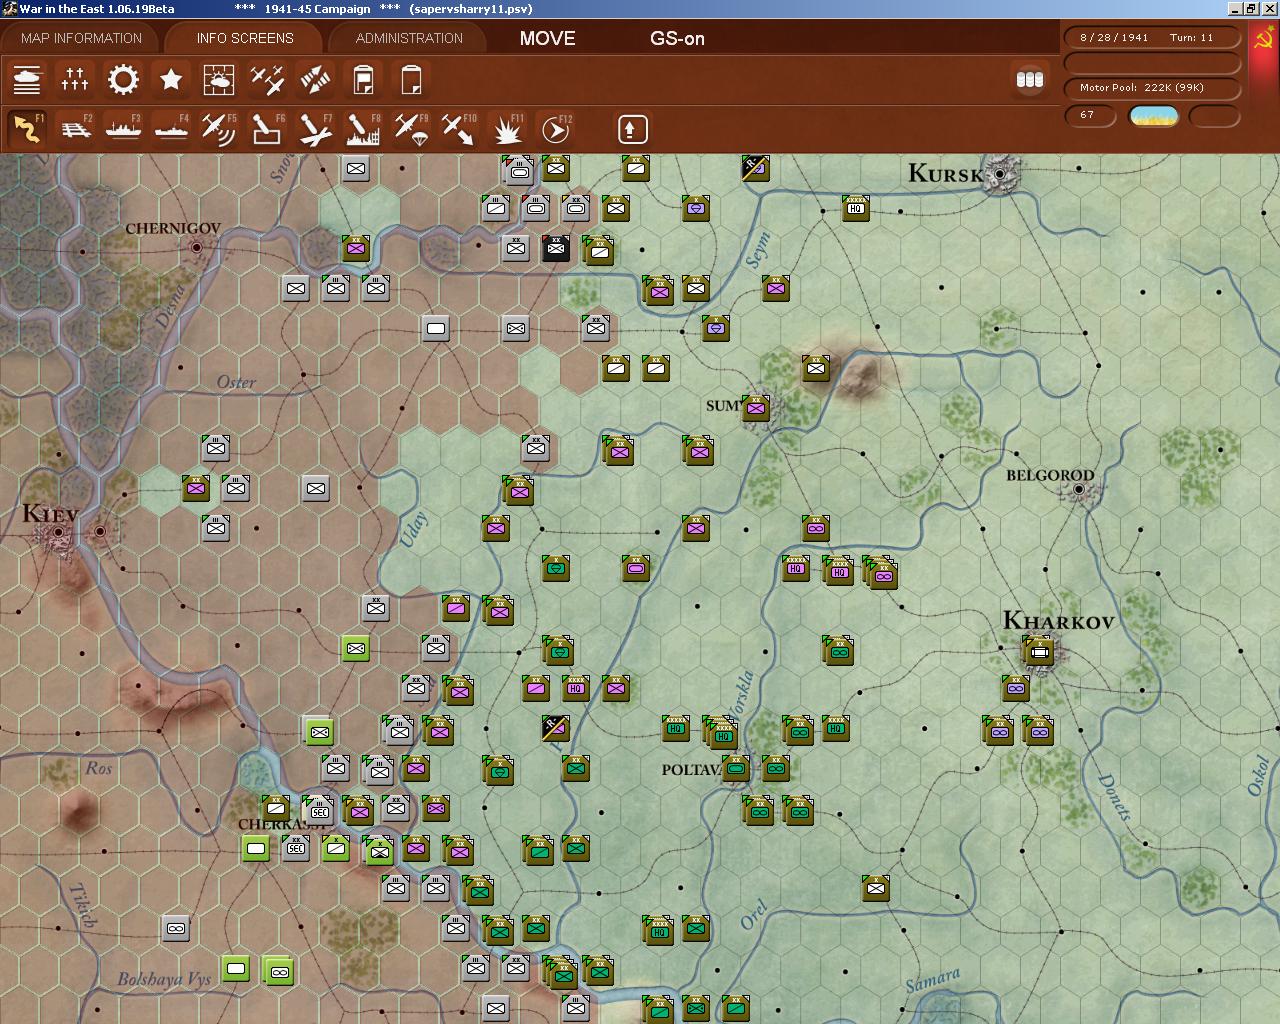
Task: Click the Chernigov city marker
Action: pos(197,247)
